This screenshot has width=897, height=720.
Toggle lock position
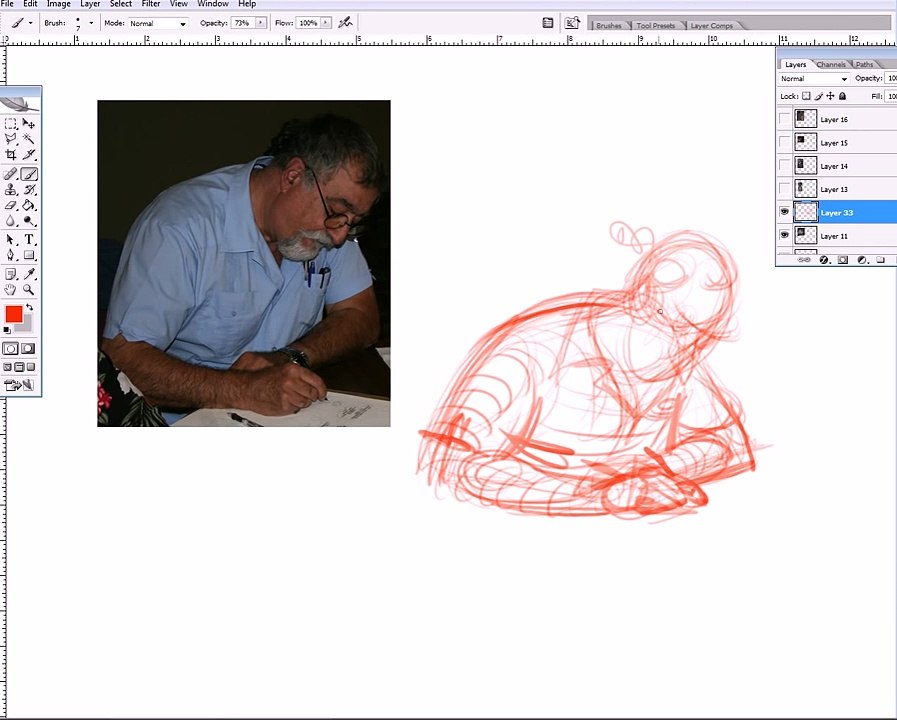[x=830, y=96]
